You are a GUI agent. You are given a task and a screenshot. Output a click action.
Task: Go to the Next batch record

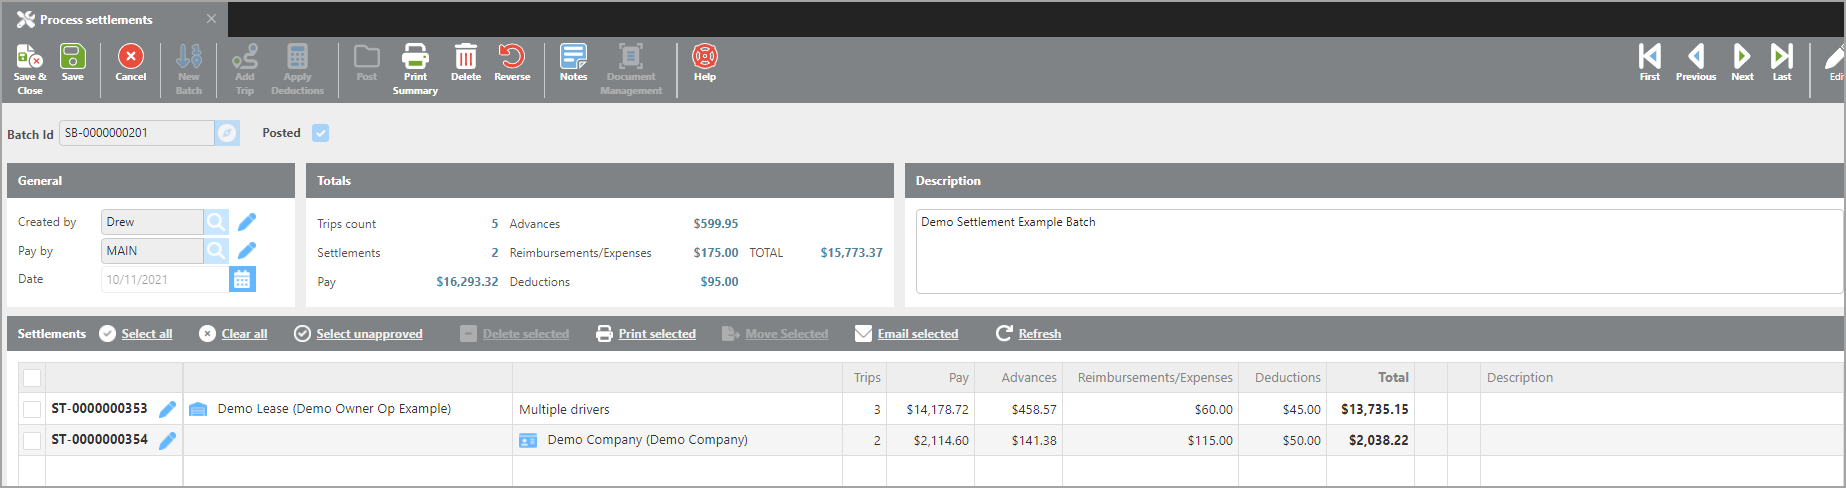tap(1742, 59)
